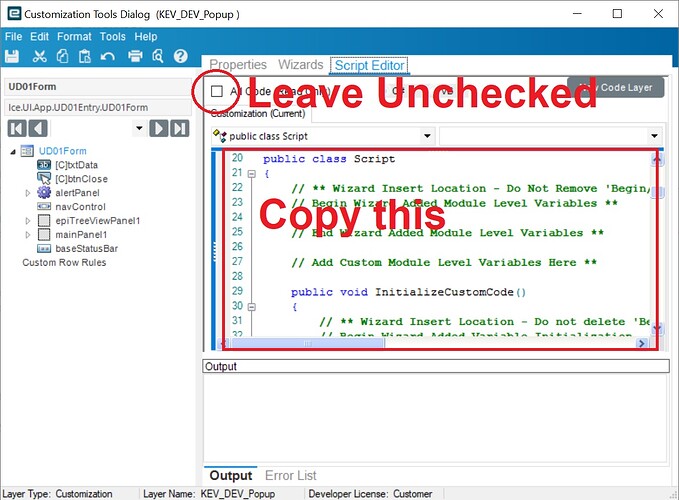The width and height of the screenshot is (679, 500).
Task: Collapse code block at line 21
Action: [252, 174]
